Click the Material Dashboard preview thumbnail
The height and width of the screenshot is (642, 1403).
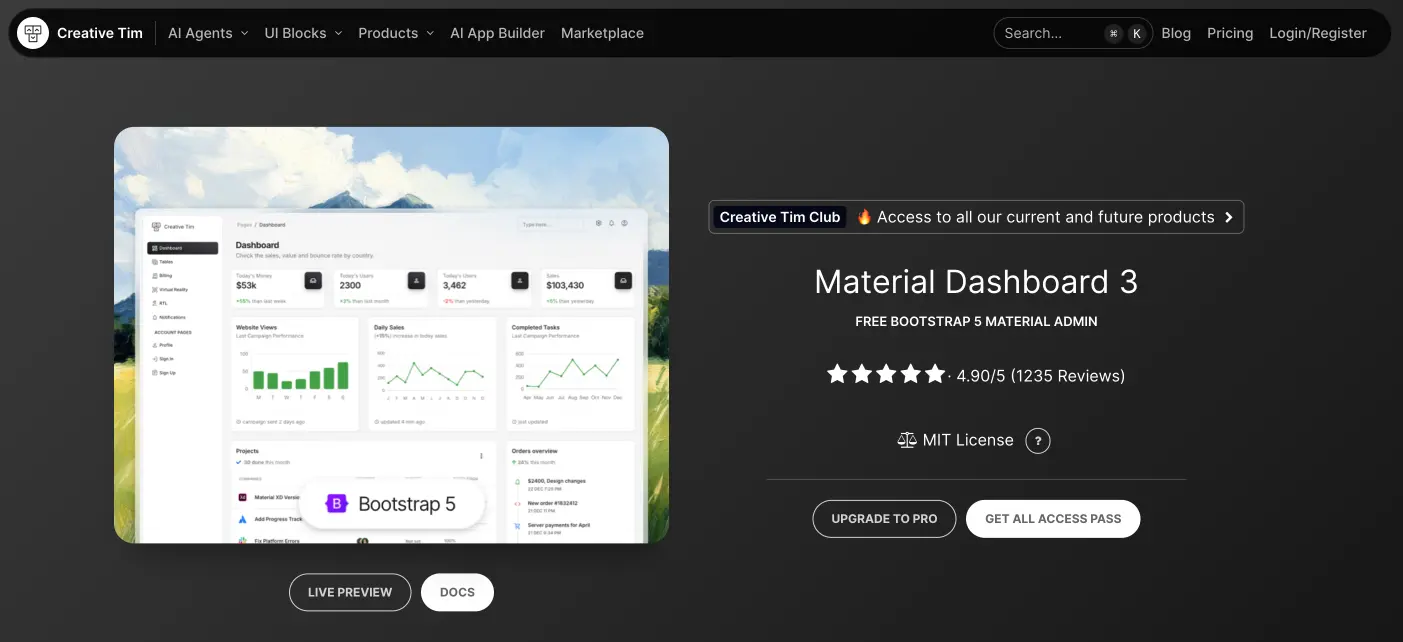coord(391,335)
